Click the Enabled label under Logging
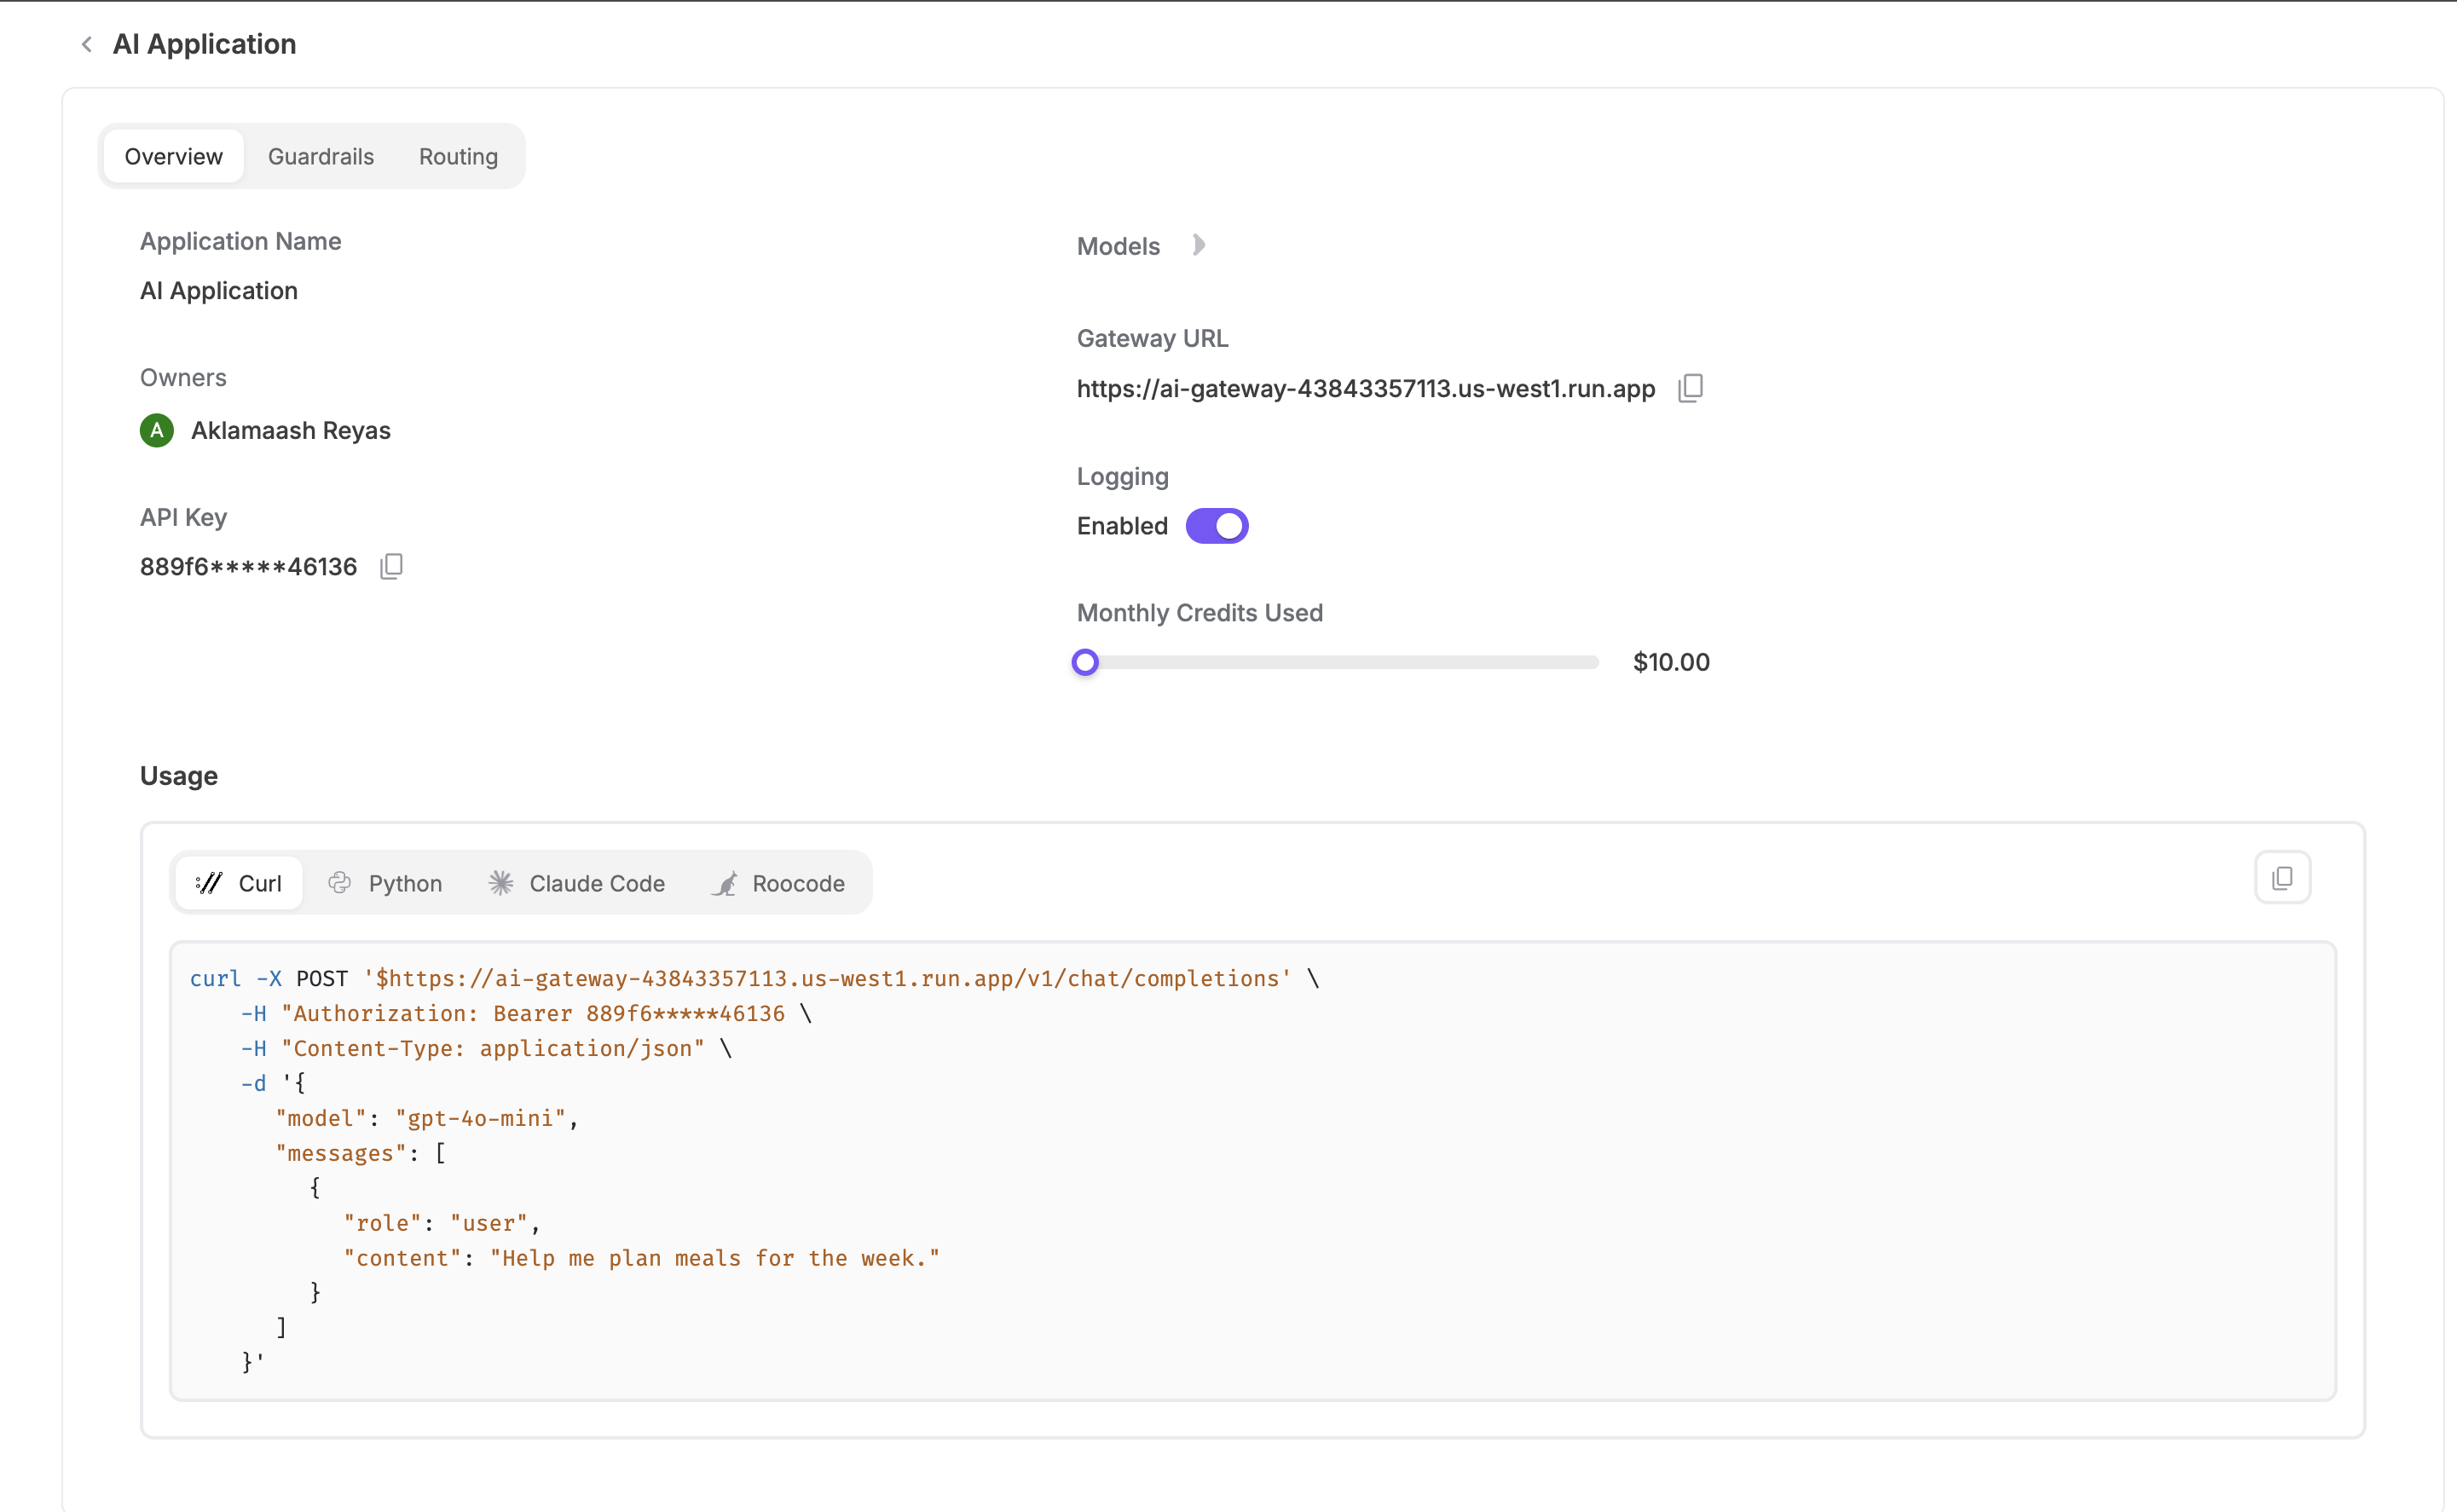Image resolution: width=2457 pixels, height=1512 pixels. [1122, 526]
